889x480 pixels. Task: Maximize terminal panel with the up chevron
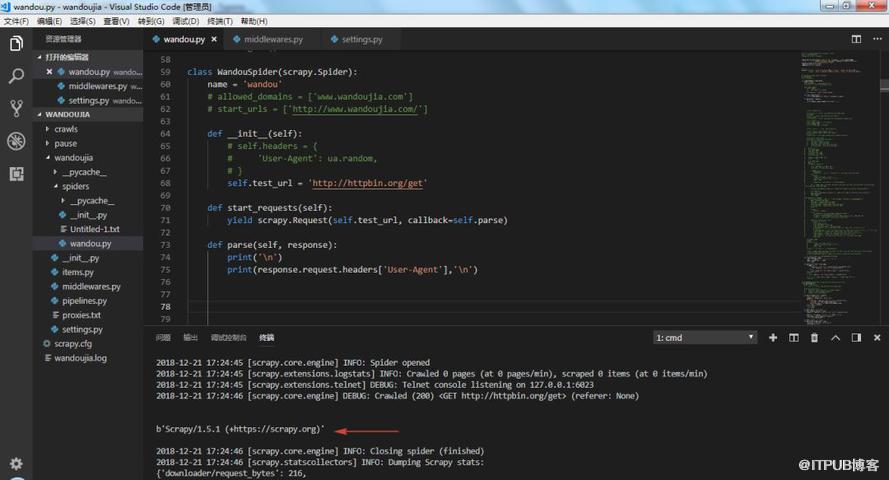click(x=835, y=338)
